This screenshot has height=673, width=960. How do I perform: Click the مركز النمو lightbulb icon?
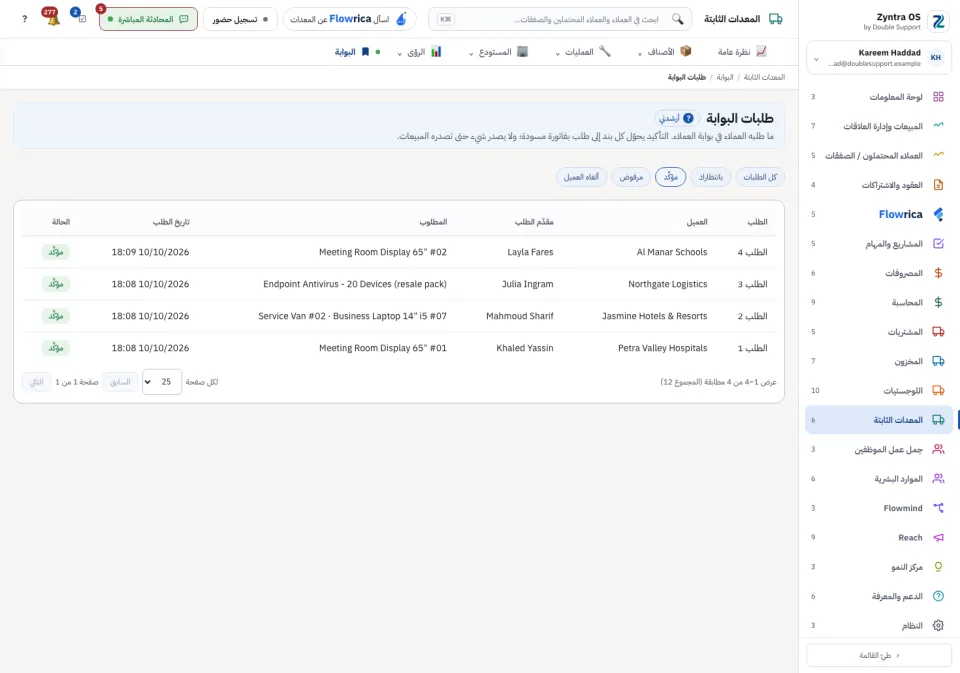coord(938,567)
